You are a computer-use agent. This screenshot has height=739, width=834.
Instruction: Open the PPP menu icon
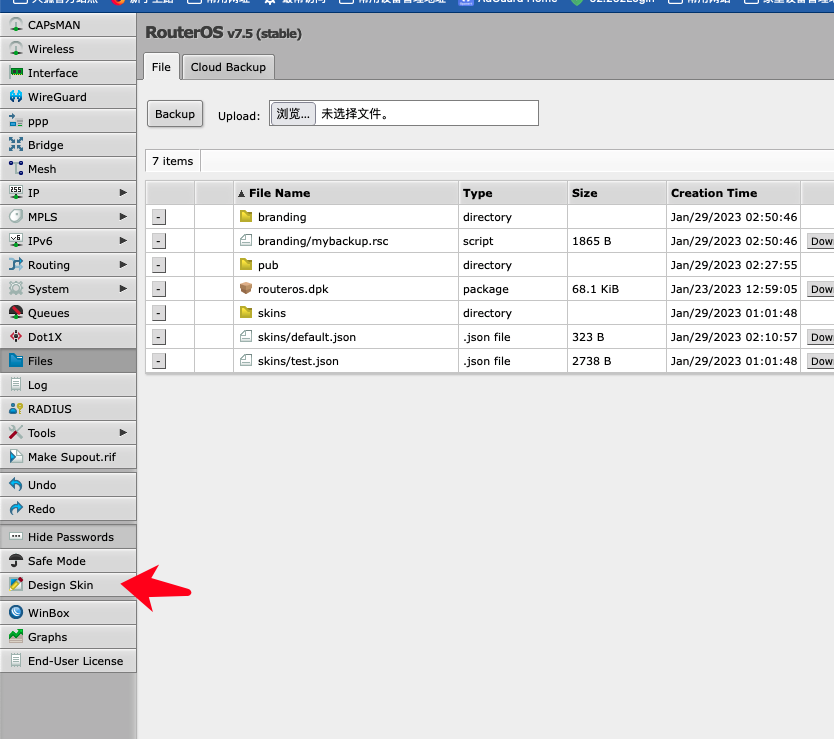pyautogui.click(x=16, y=121)
